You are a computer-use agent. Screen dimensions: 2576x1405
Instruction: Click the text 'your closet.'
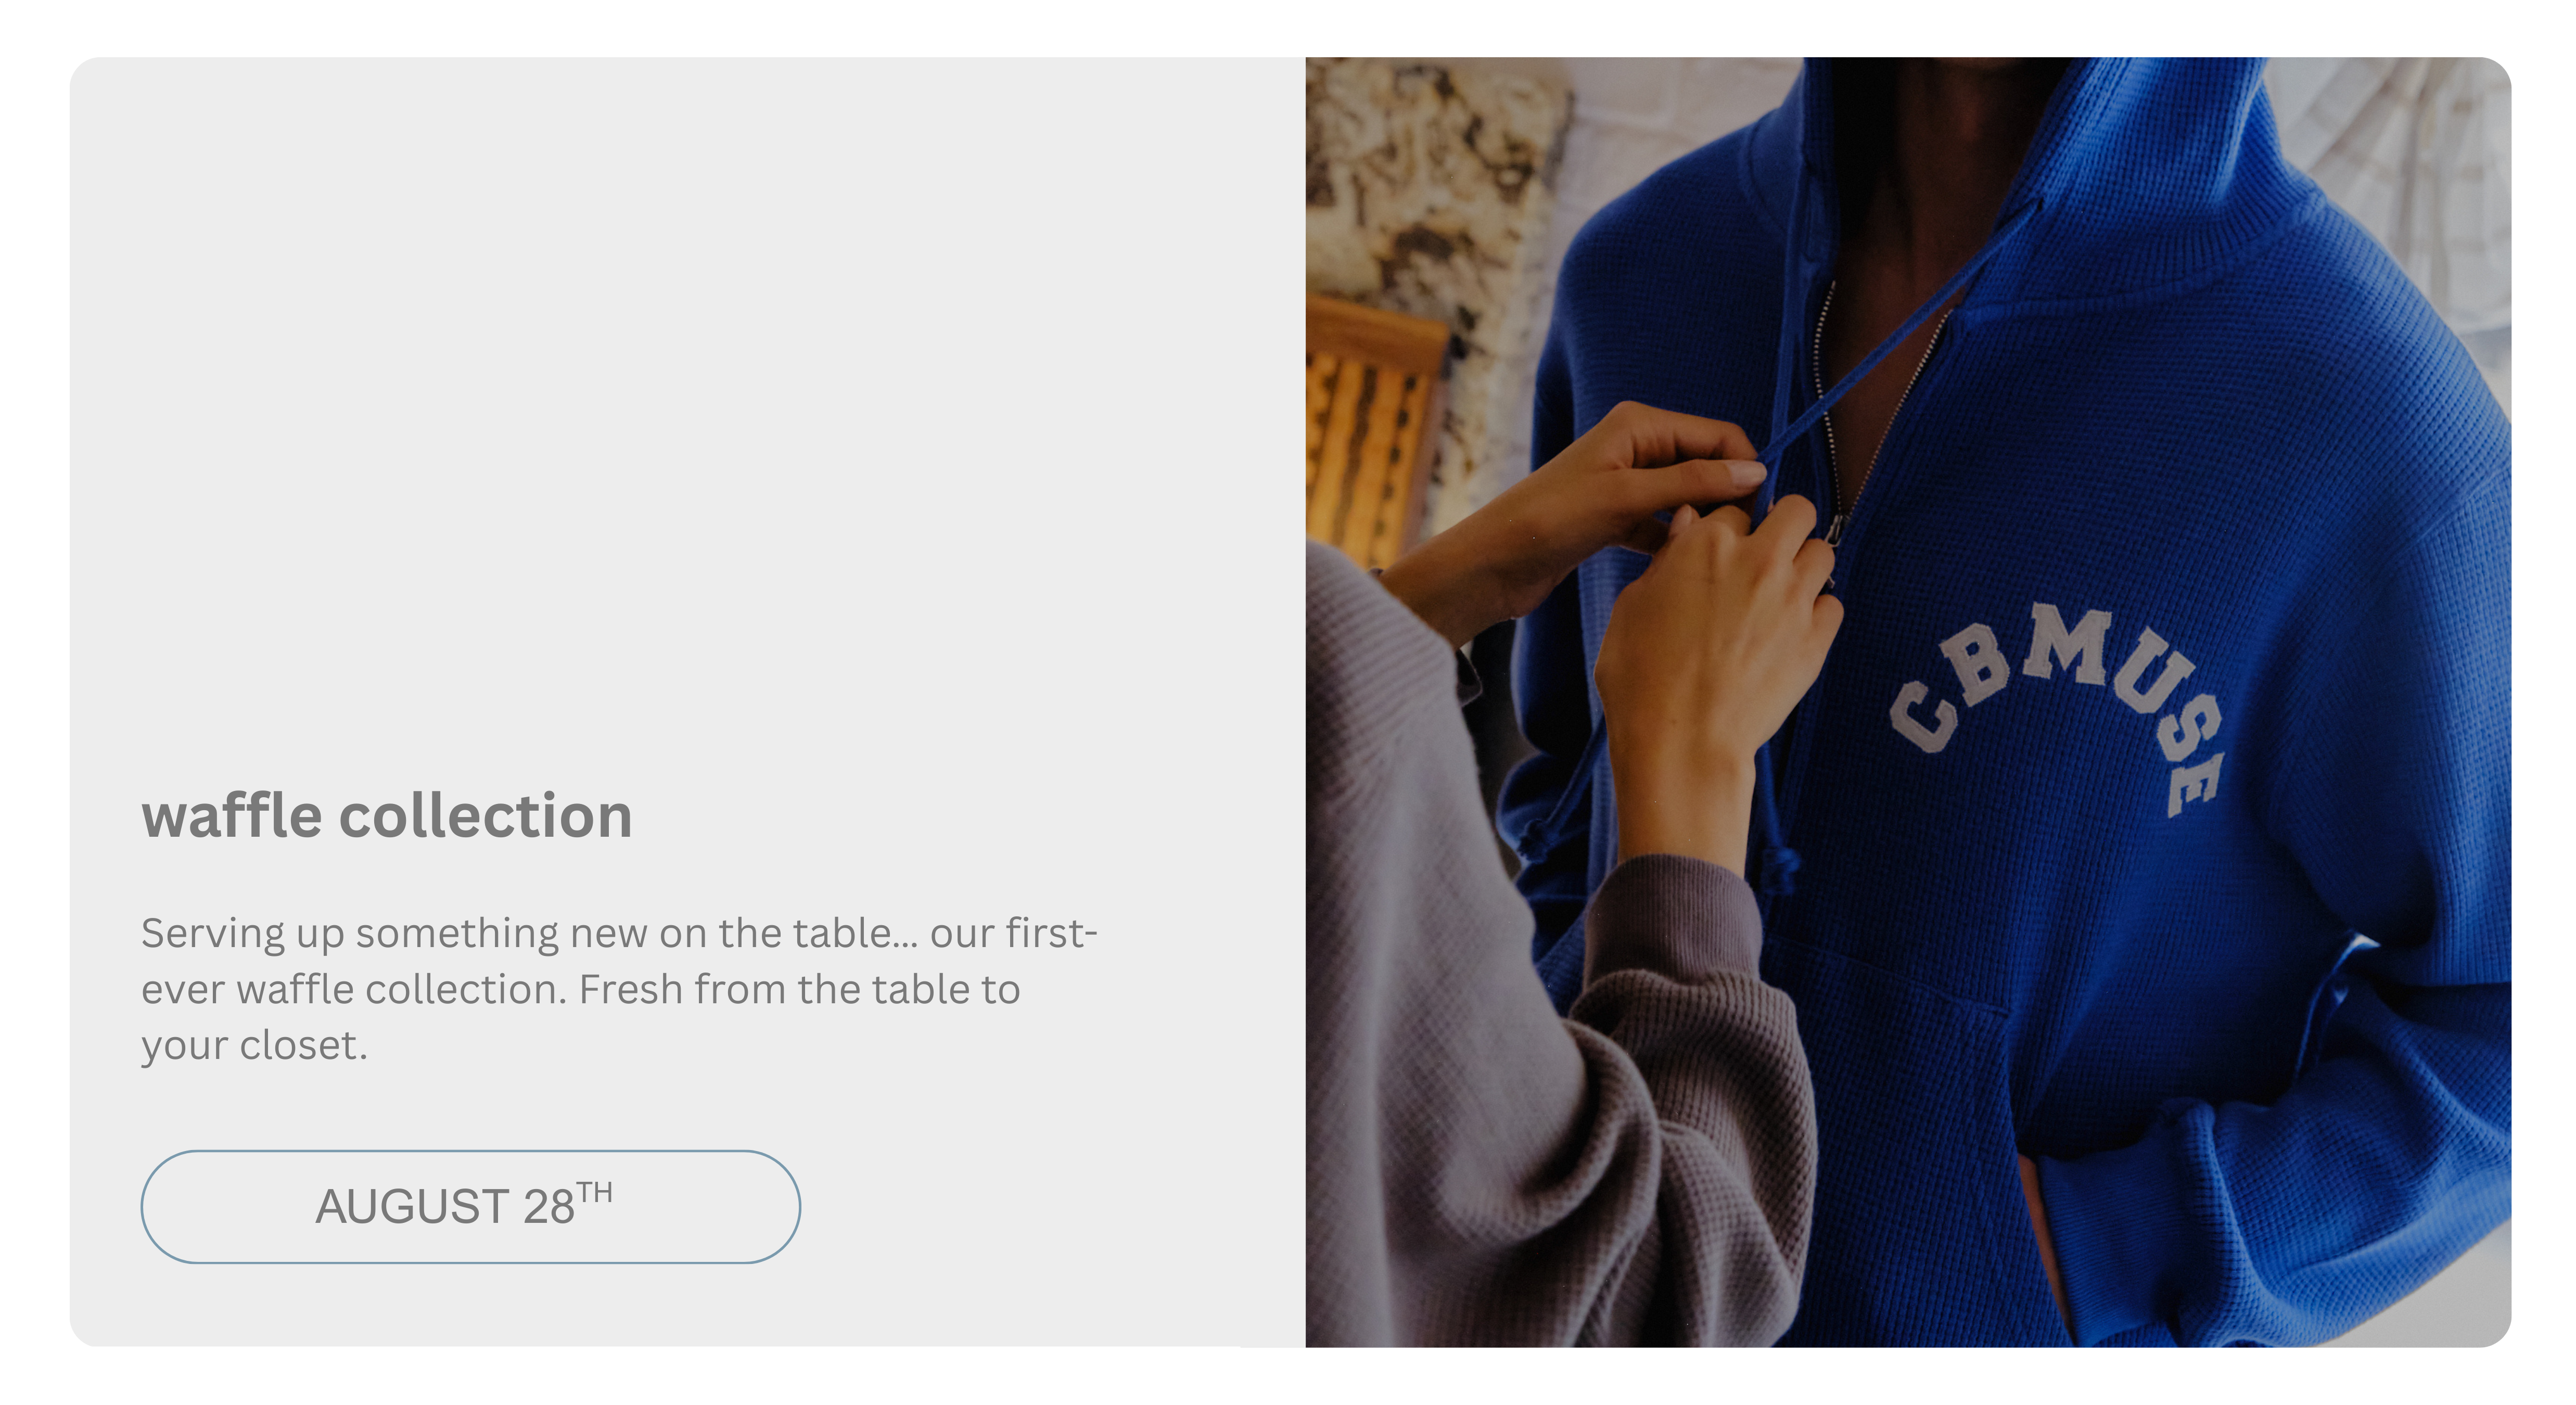point(254,1046)
